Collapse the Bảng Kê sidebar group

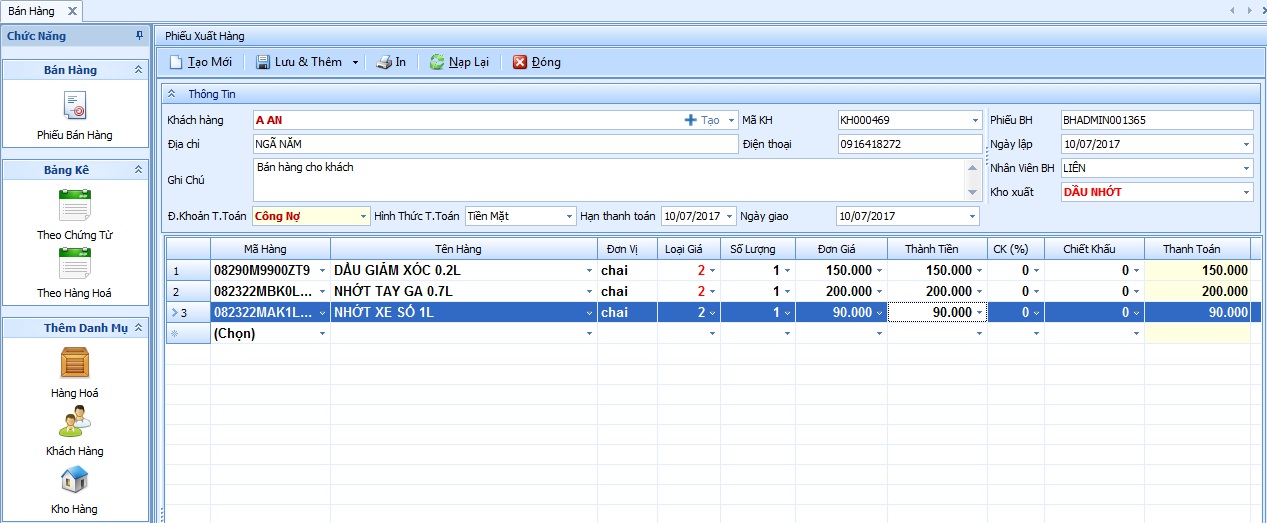click(x=137, y=170)
